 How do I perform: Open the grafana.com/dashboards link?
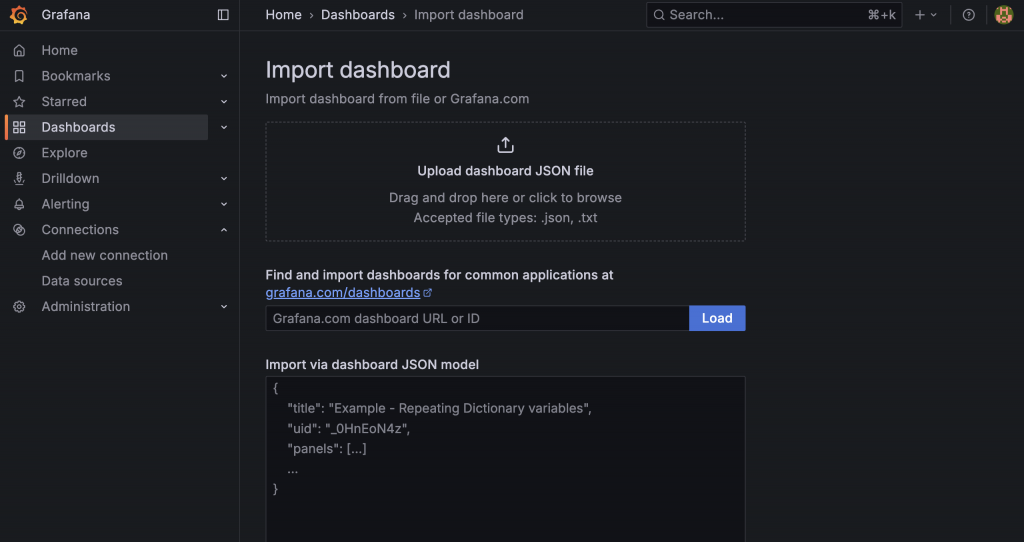(343, 293)
